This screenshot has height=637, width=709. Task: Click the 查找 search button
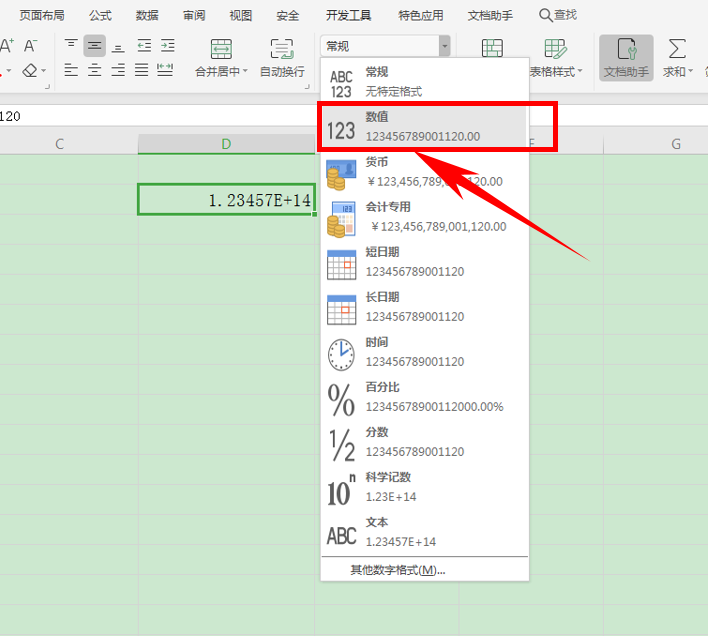(558, 15)
